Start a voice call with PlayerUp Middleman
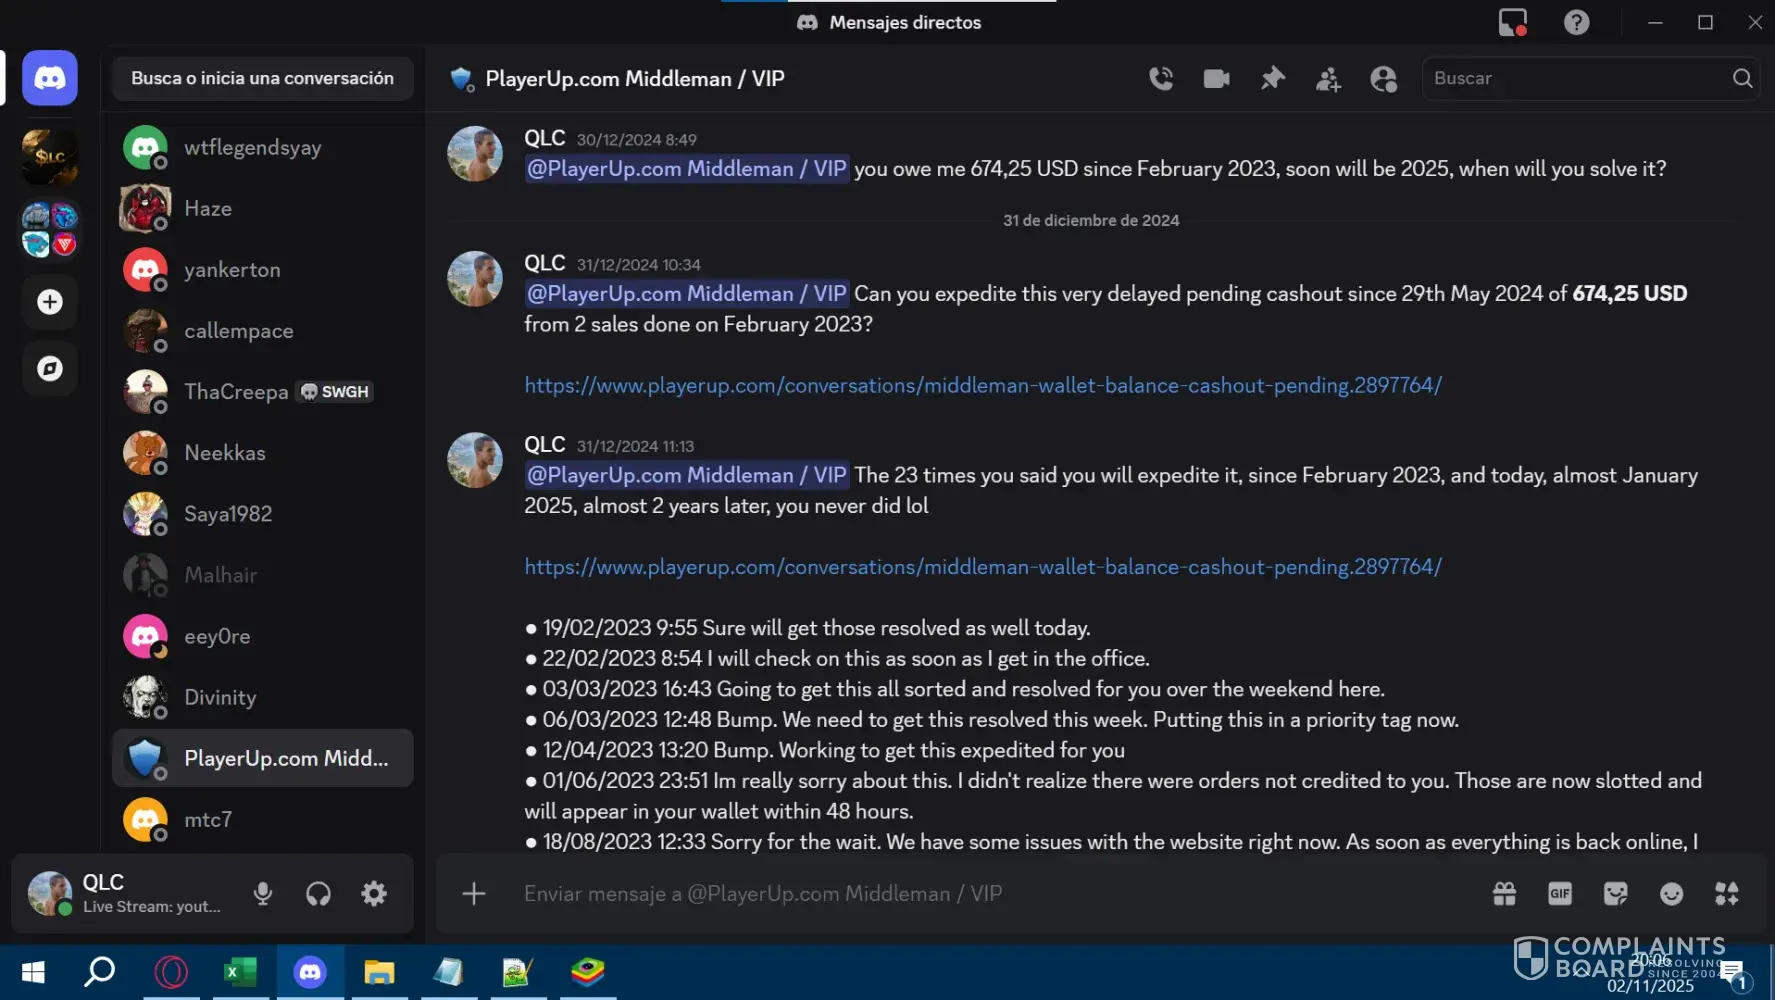1775x1000 pixels. (1161, 78)
